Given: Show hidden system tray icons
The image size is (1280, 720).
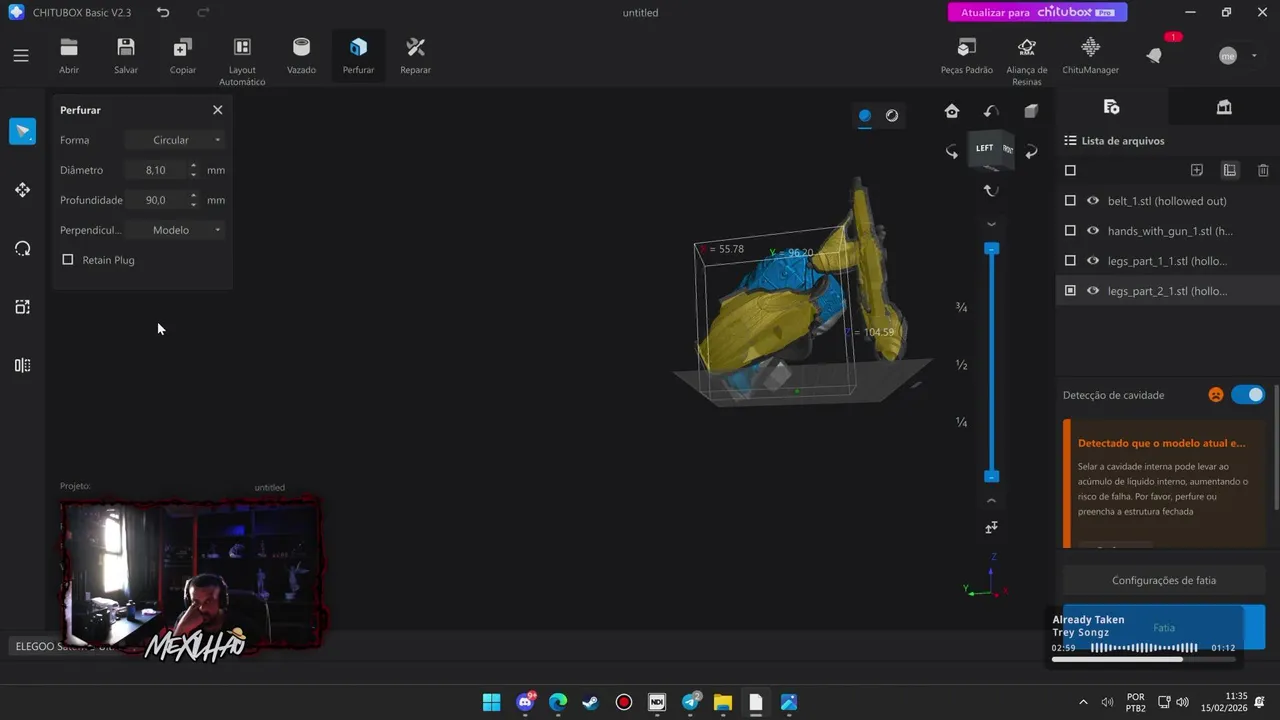Looking at the screenshot, I should [x=1083, y=702].
